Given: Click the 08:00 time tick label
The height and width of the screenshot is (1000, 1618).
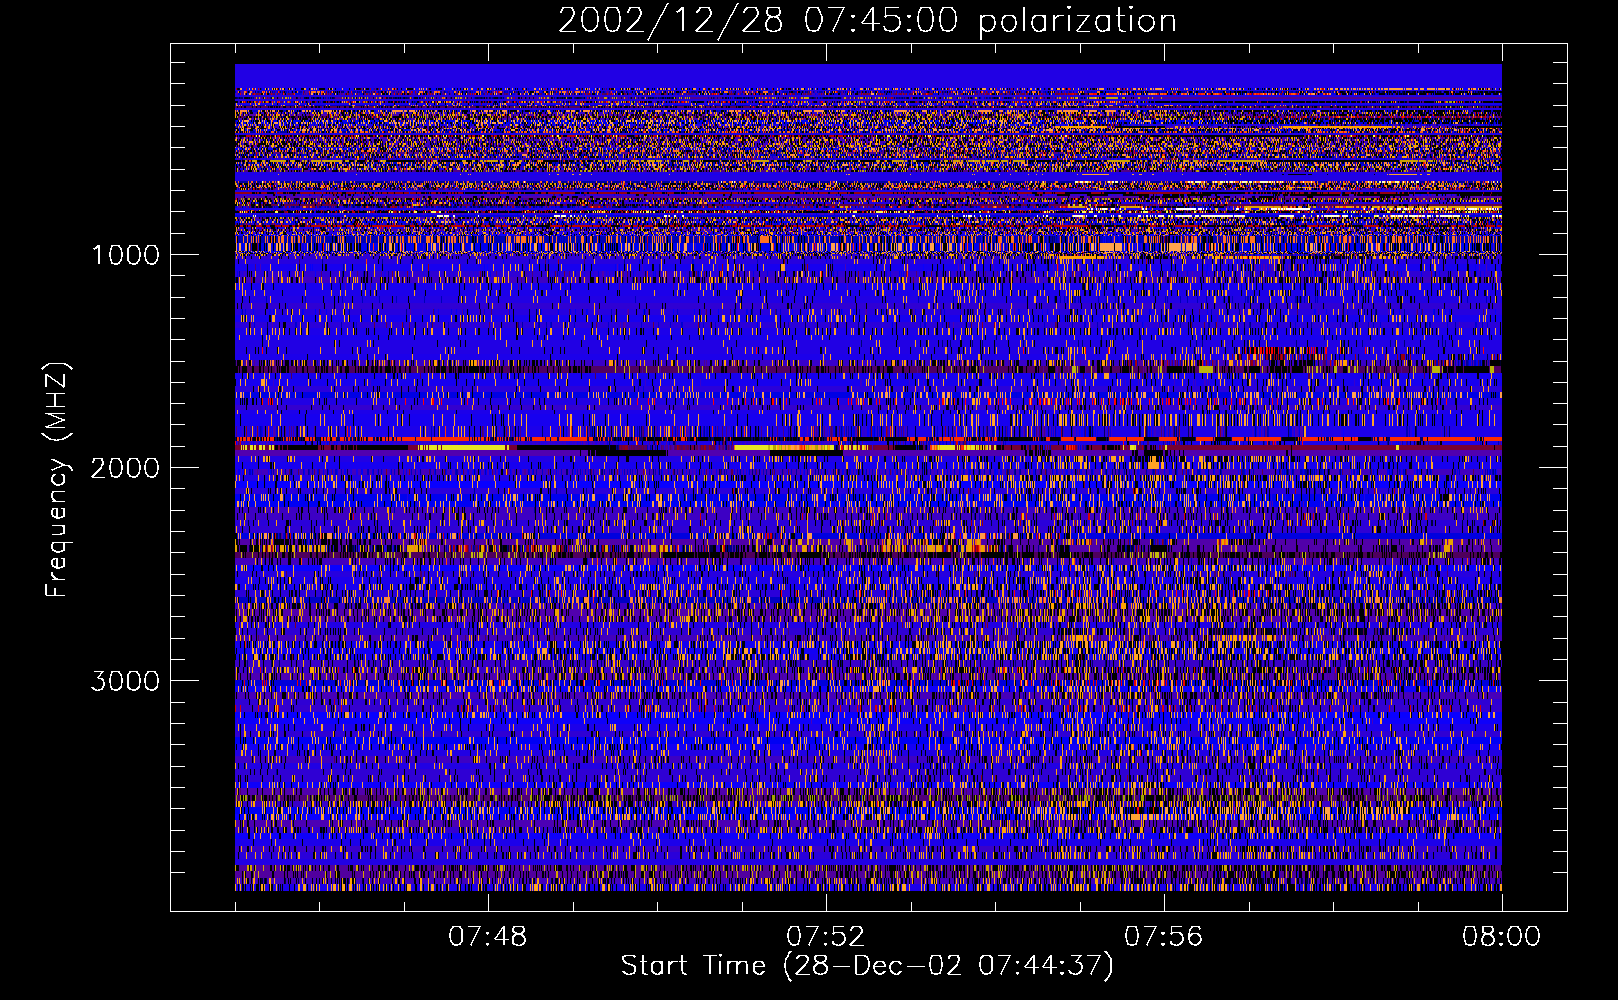Looking at the screenshot, I should (x=1501, y=937).
